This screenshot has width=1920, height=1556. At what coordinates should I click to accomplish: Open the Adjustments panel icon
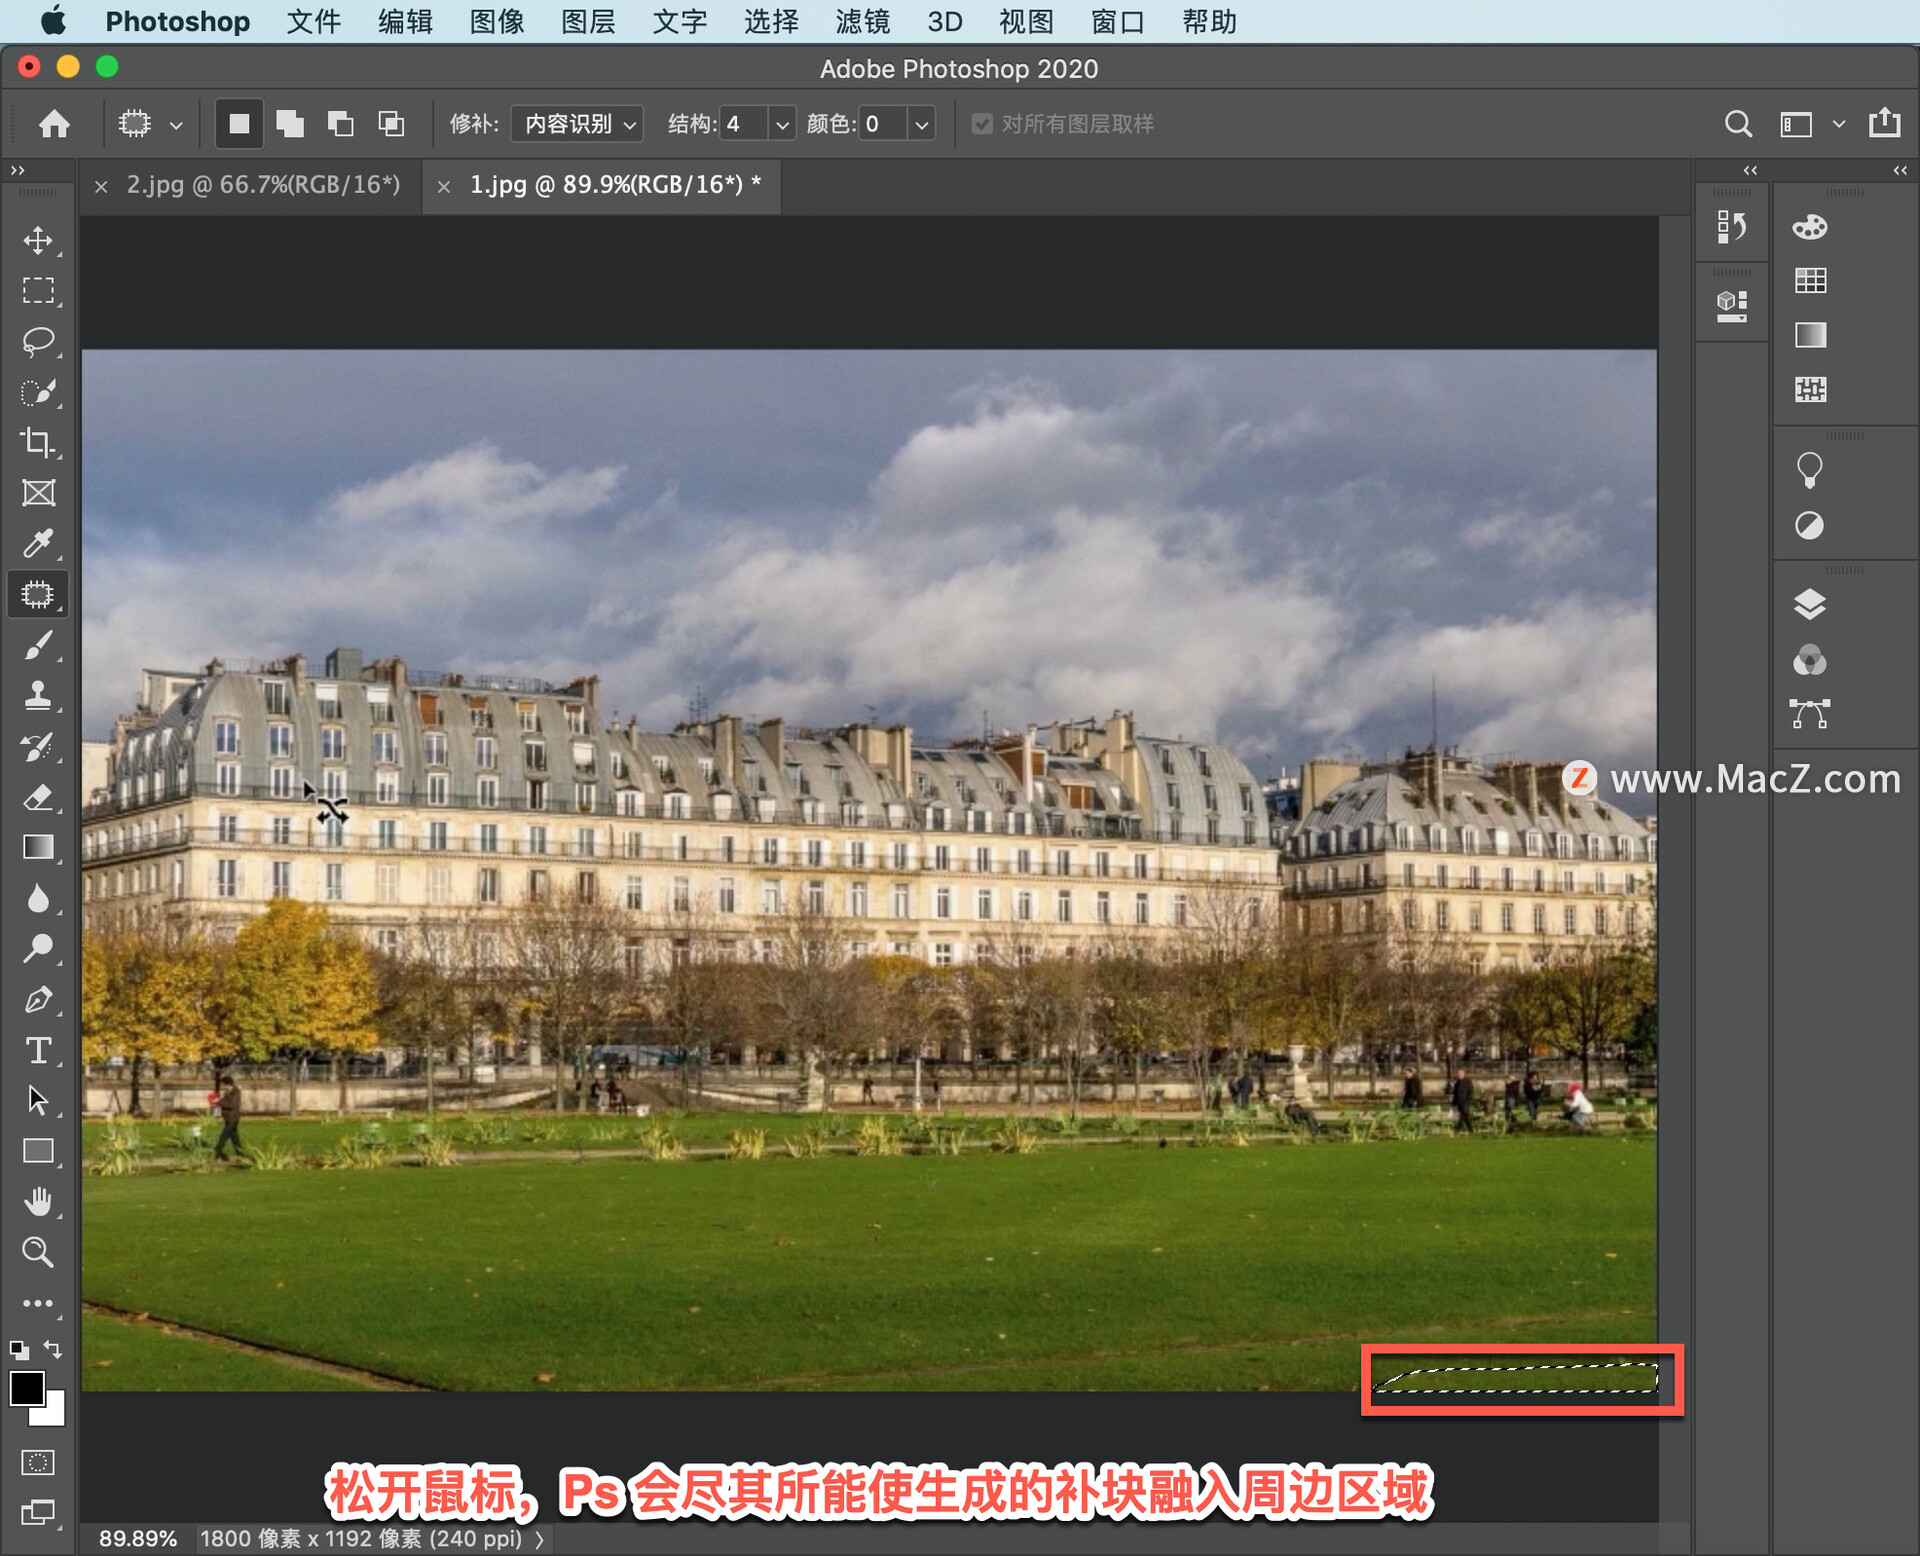1810,525
